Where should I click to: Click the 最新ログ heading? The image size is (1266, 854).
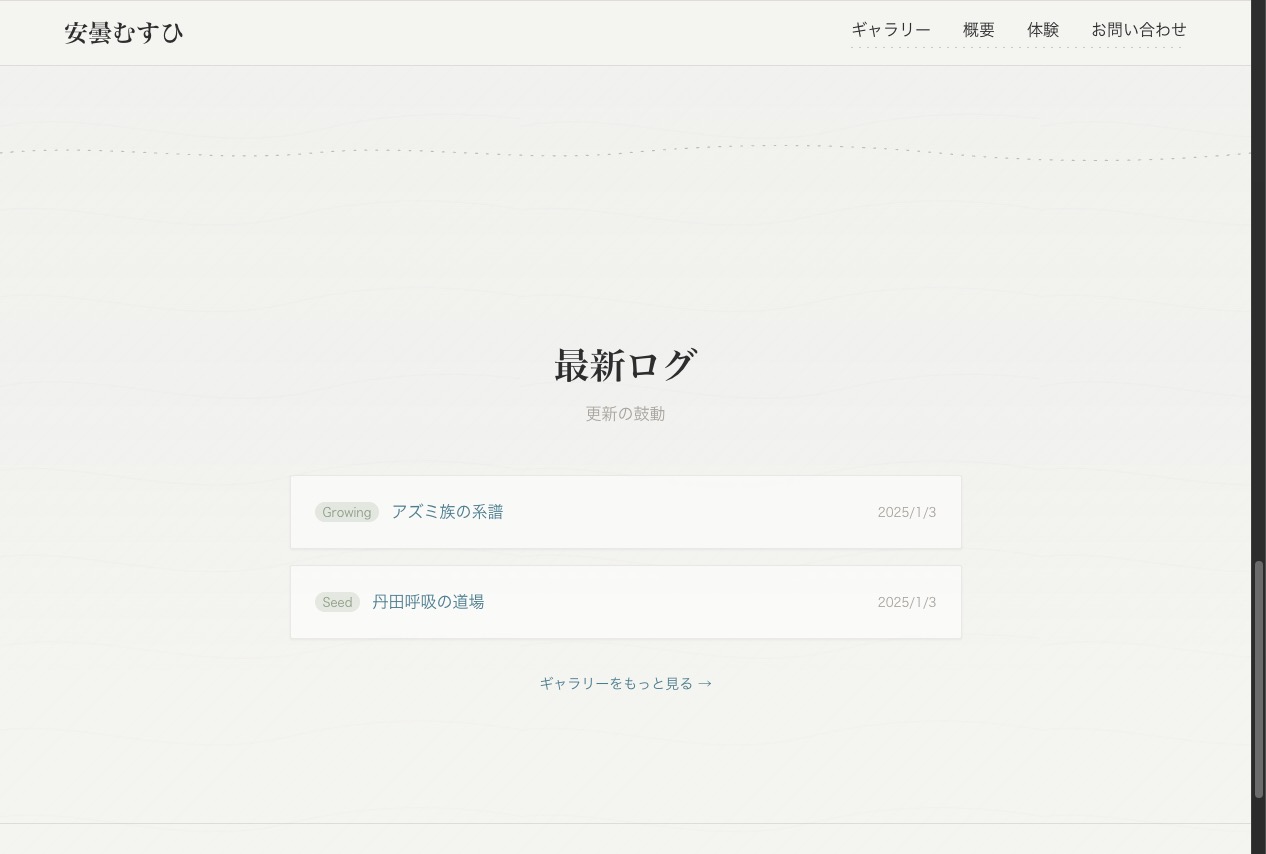625,365
